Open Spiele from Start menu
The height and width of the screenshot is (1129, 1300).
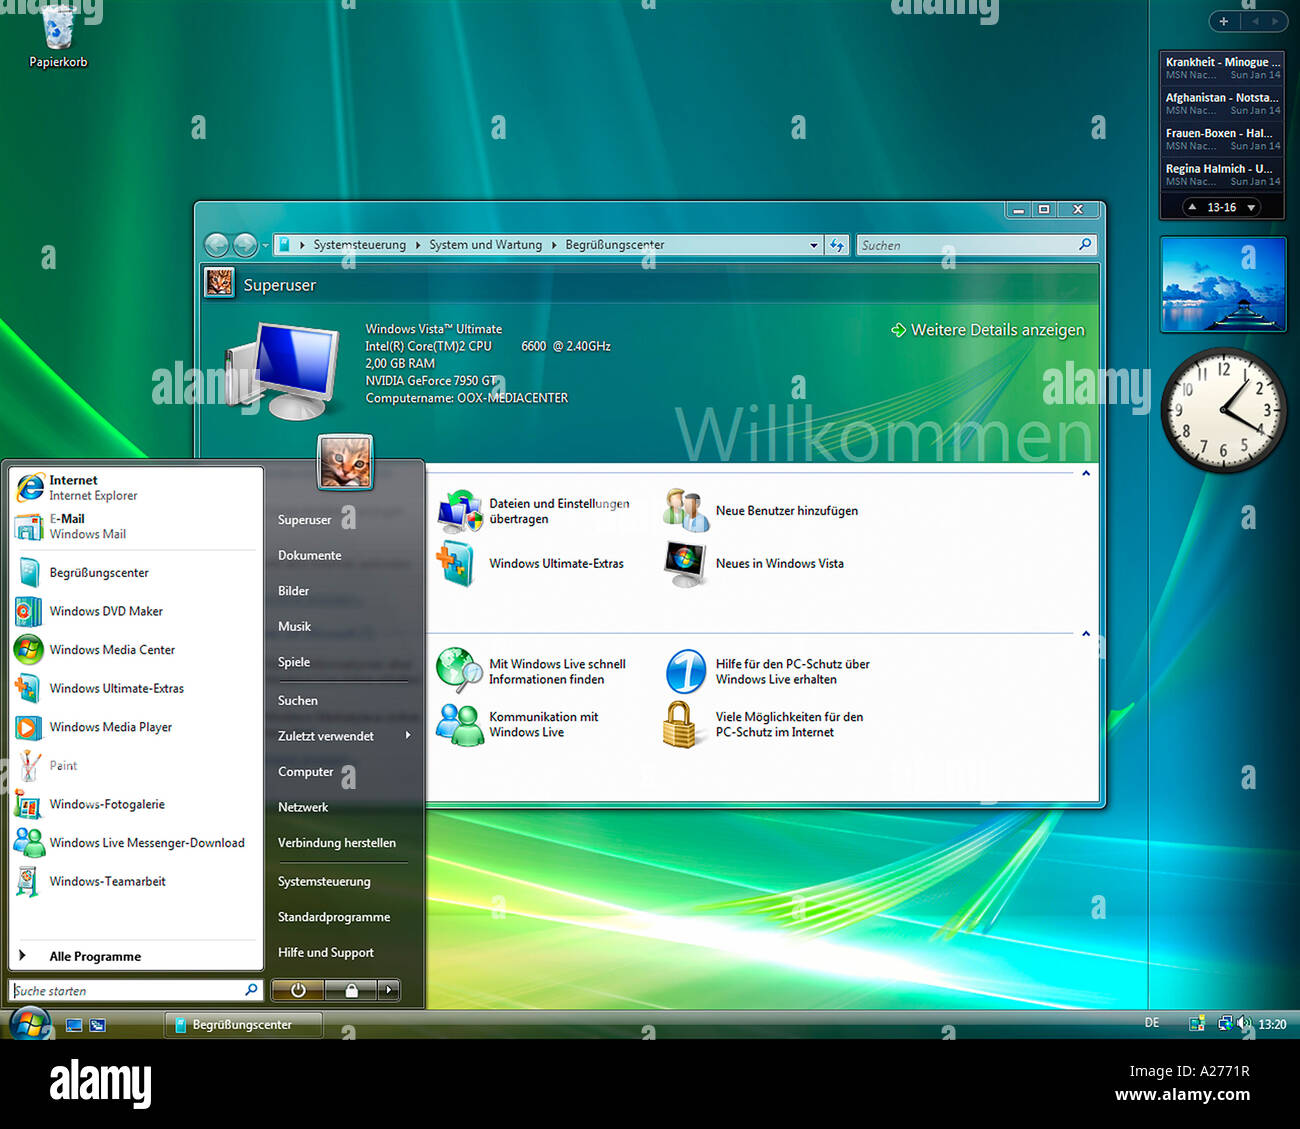[x=294, y=662]
